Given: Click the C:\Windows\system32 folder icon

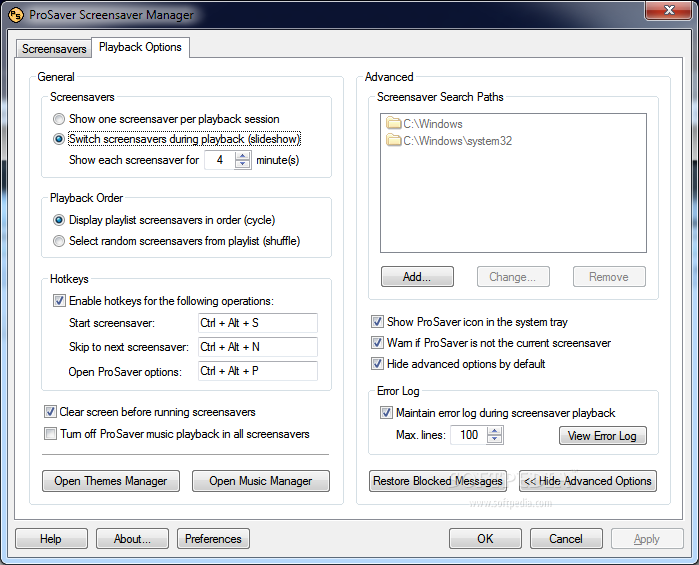Looking at the screenshot, I should [394, 140].
